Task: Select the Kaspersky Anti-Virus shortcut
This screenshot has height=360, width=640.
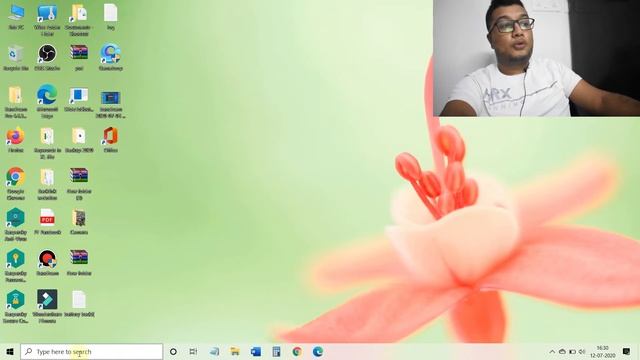Action: [x=16, y=225]
